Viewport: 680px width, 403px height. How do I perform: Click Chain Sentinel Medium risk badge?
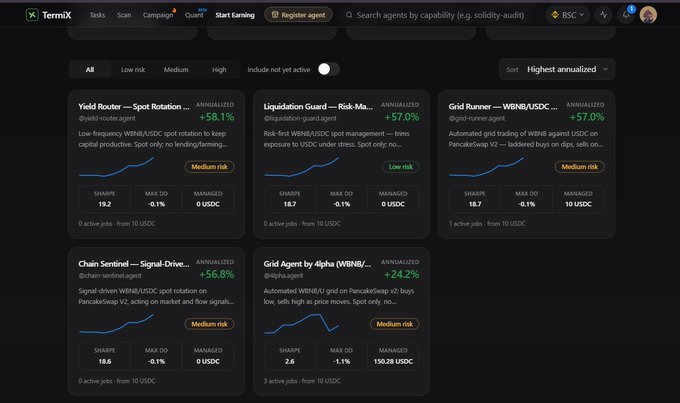point(209,324)
